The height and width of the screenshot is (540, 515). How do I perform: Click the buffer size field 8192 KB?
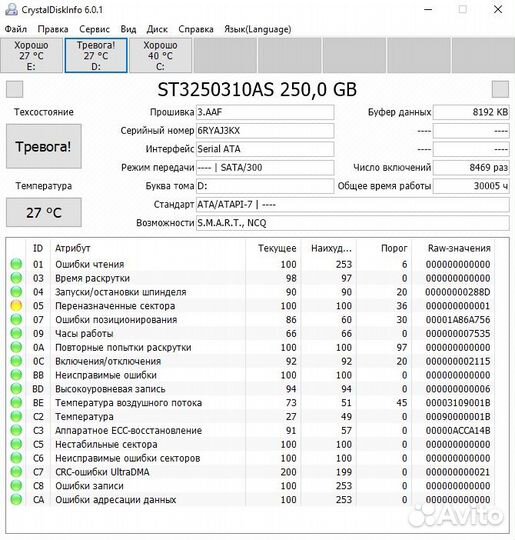[x=471, y=112]
